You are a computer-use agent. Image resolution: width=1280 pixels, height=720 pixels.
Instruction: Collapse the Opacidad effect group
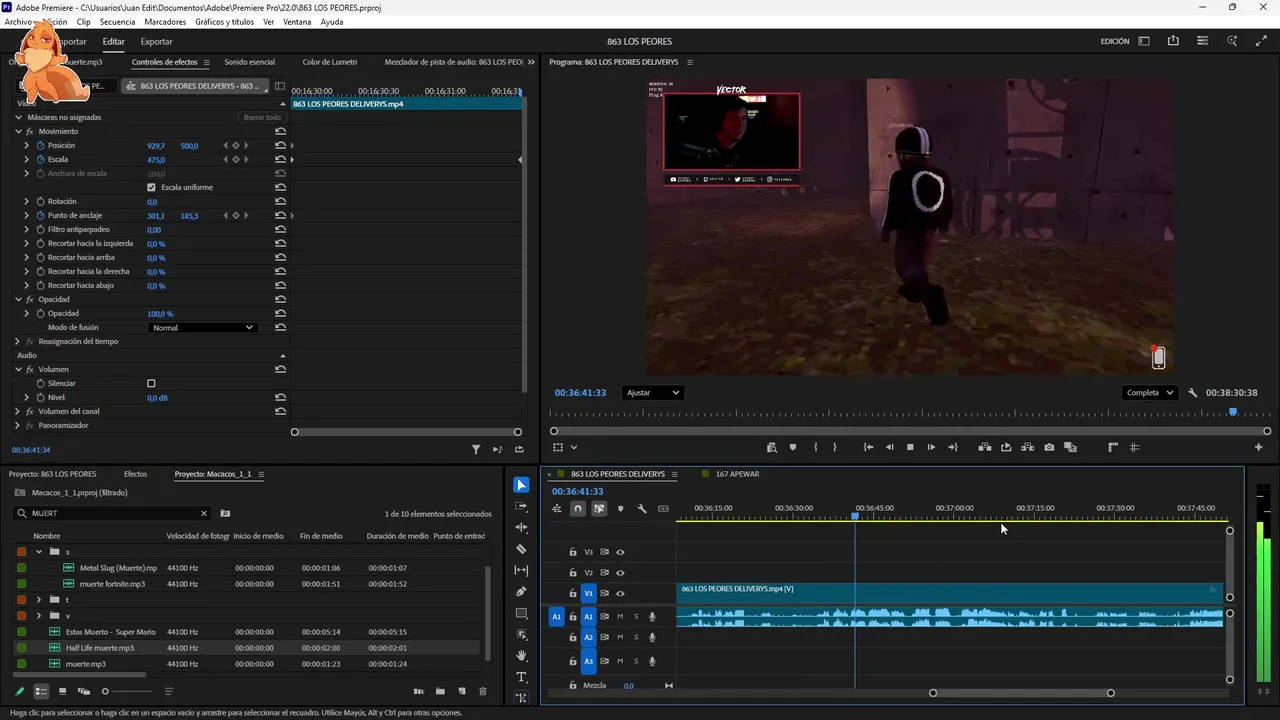(18, 300)
